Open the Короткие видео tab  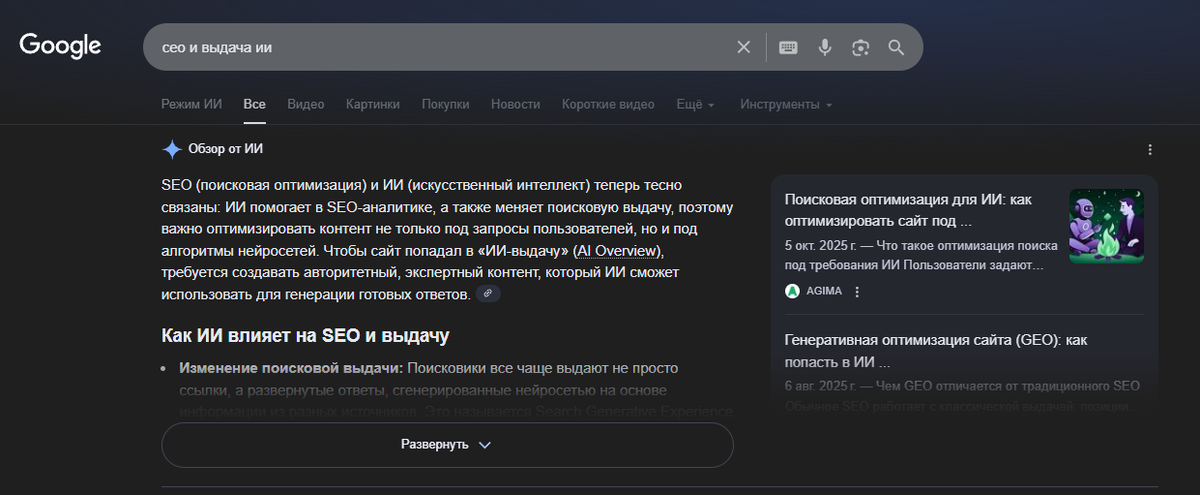[x=608, y=104]
